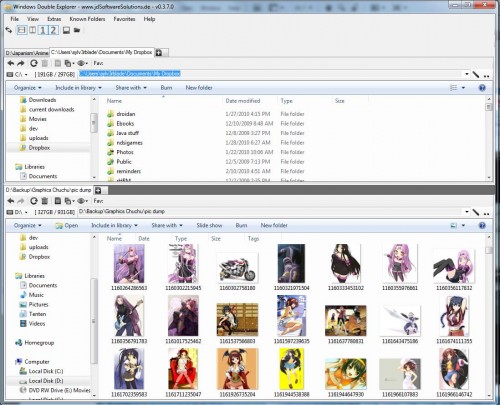Image resolution: width=500 pixels, height=405 pixels.
Task: Open the Favorites menu
Action: tap(124, 19)
